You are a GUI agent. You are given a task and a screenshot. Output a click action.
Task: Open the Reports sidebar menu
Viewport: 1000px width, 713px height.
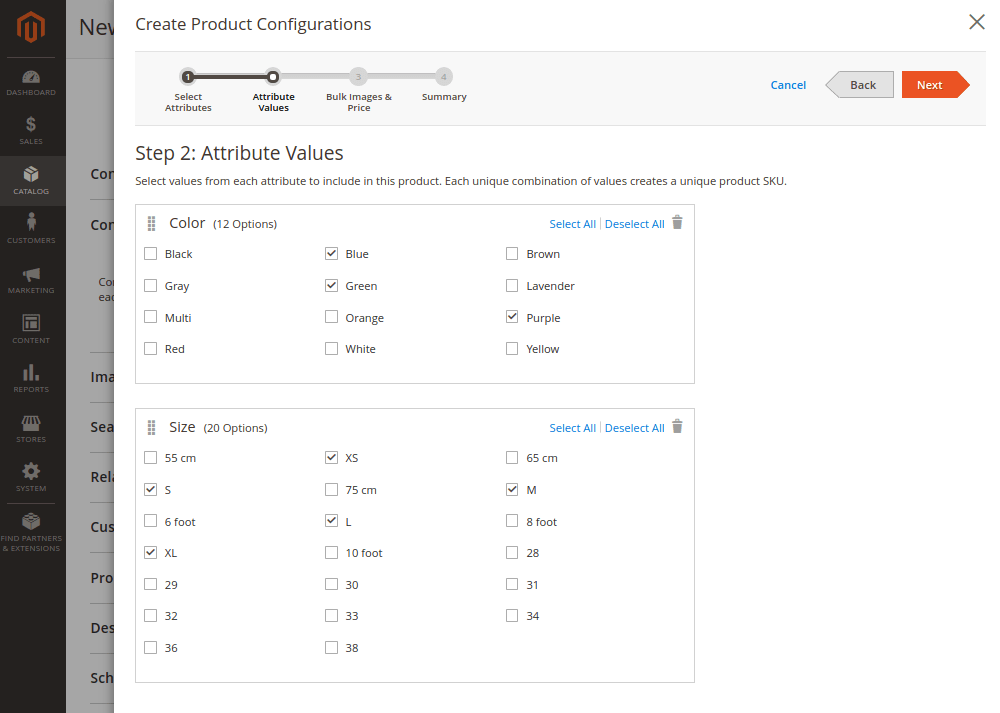click(x=31, y=378)
